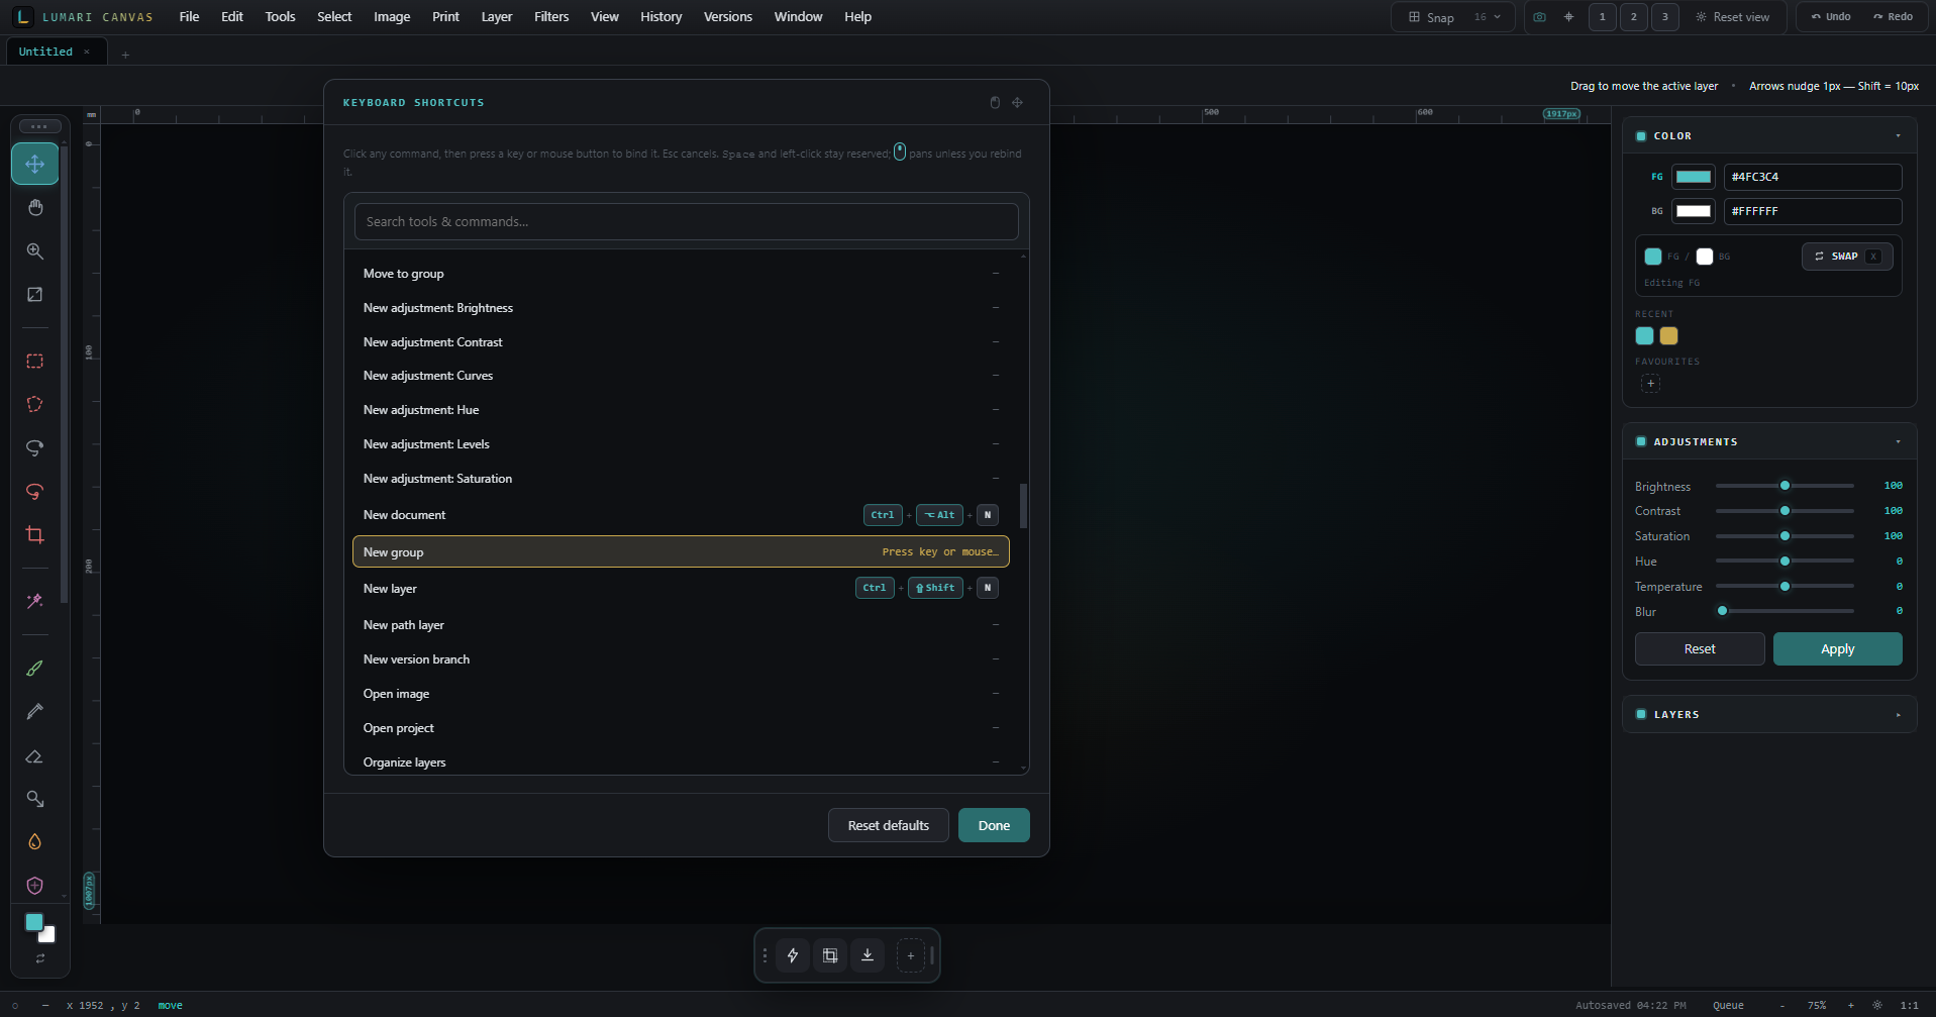
Task: Click the foreground color swatch in Color panel
Action: pos(1693,177)
